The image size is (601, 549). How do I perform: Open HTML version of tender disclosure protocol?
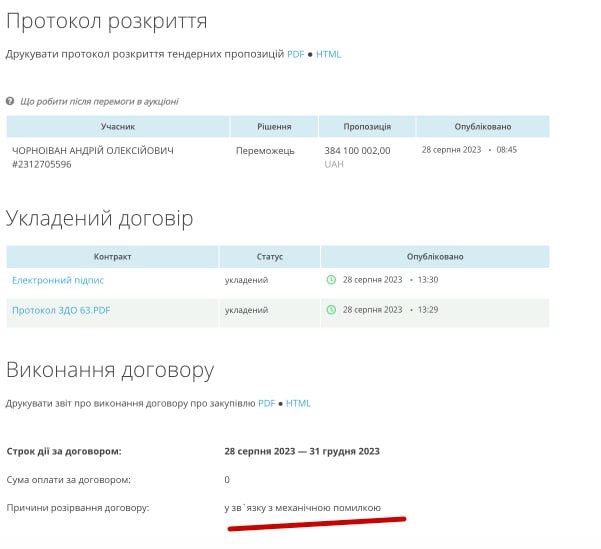(329, 54)
